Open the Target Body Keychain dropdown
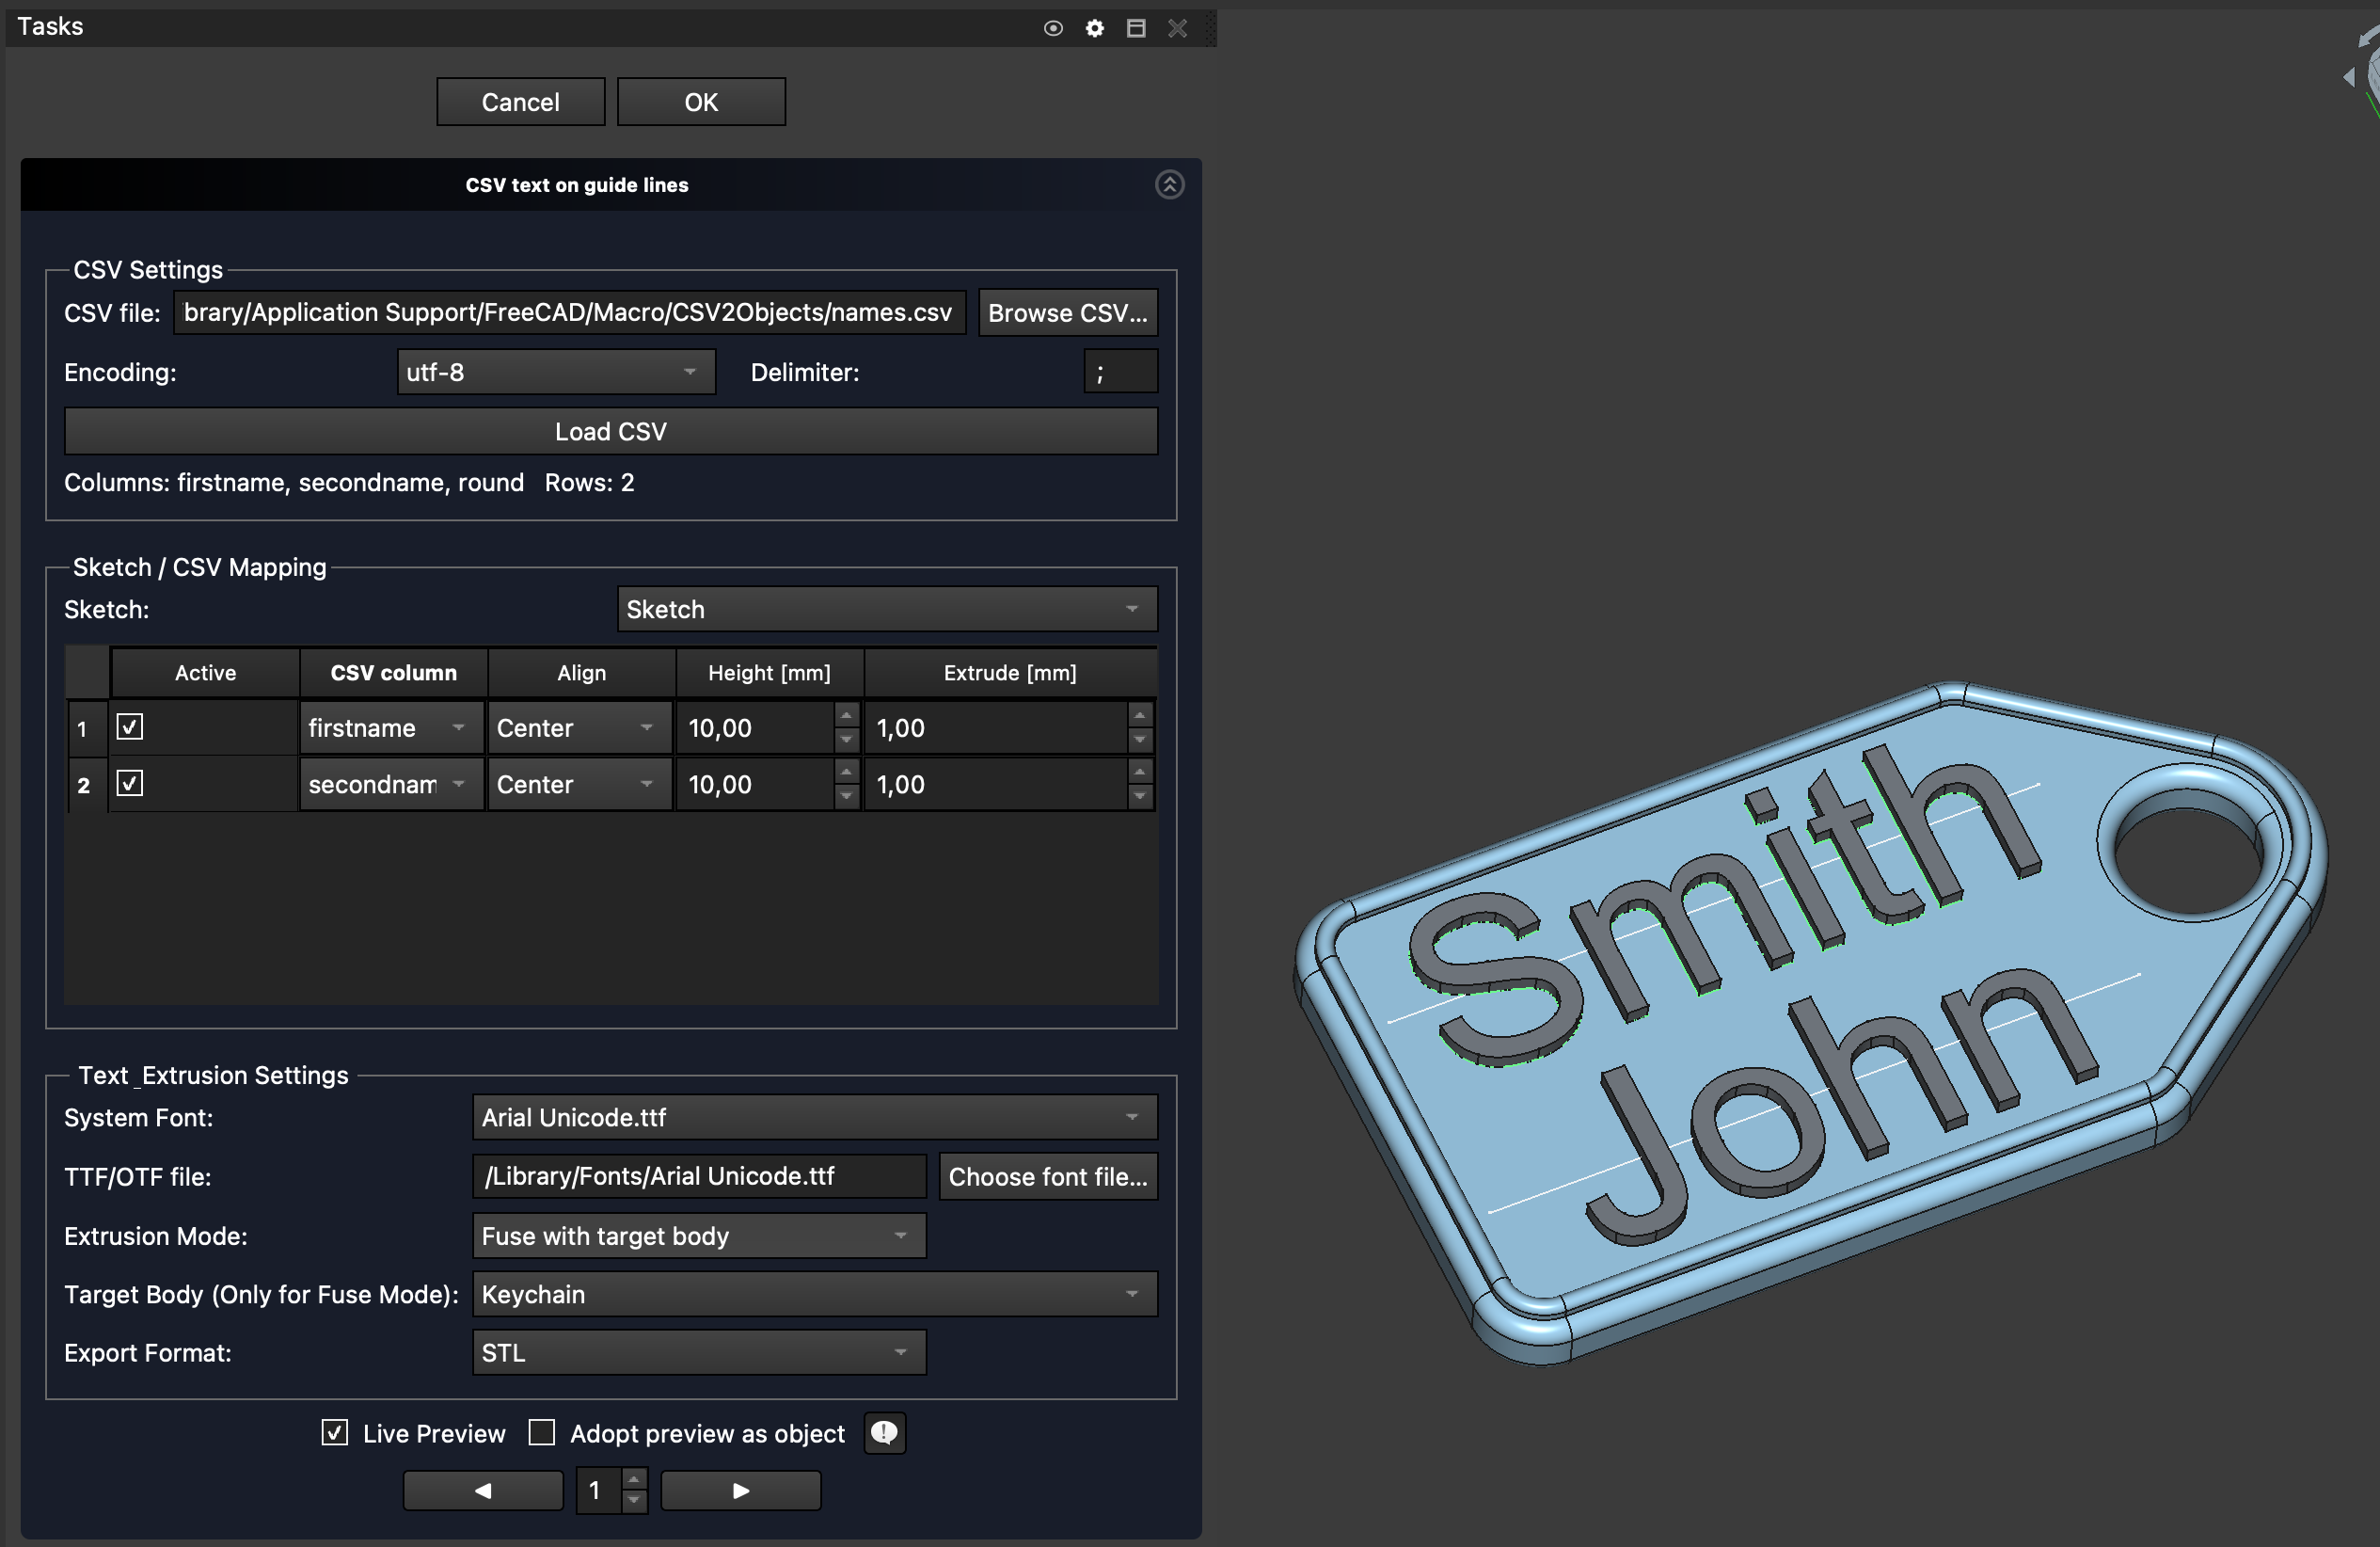Viewport: 2380px width, 1547px height. click(814, 1294)
